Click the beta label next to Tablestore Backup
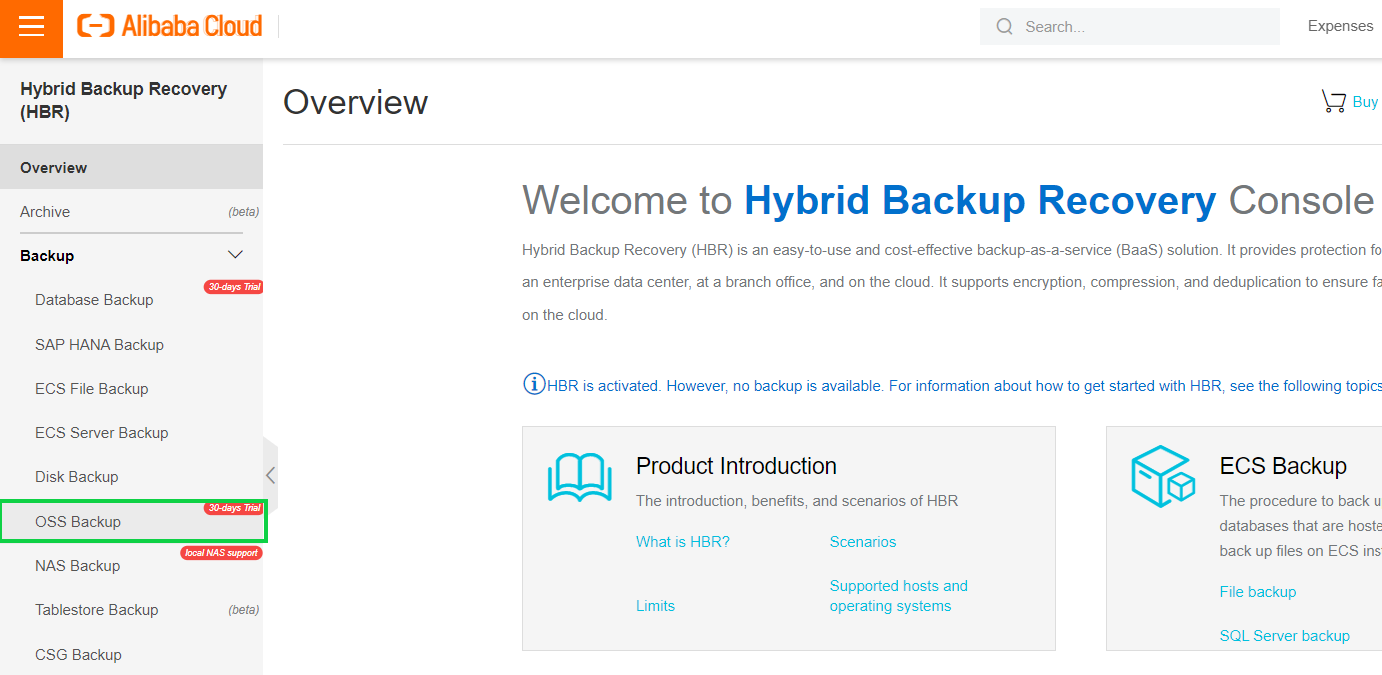Image resolution: width=1382 pixels, height=675 pixels. [x=243, y=610]
